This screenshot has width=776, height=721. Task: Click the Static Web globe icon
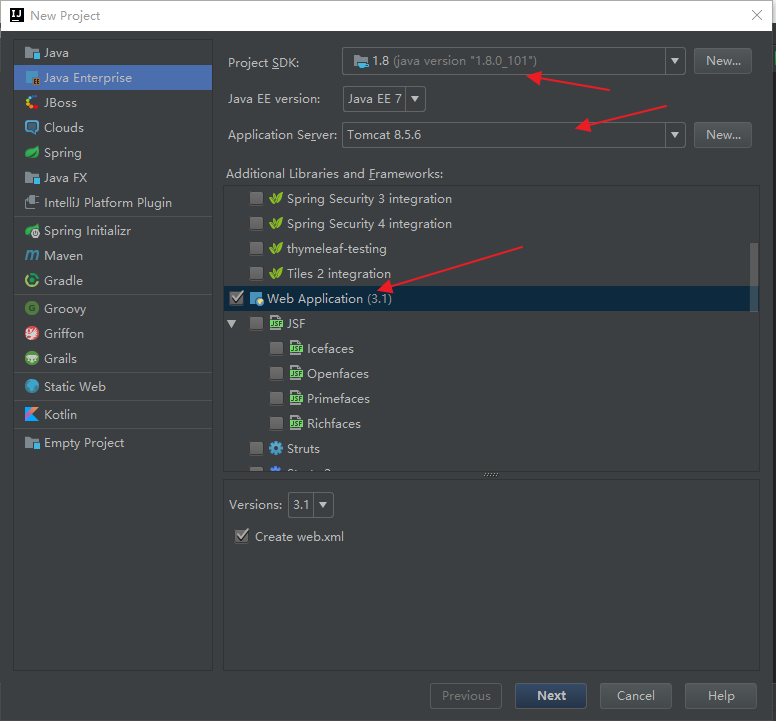point(32,386)
